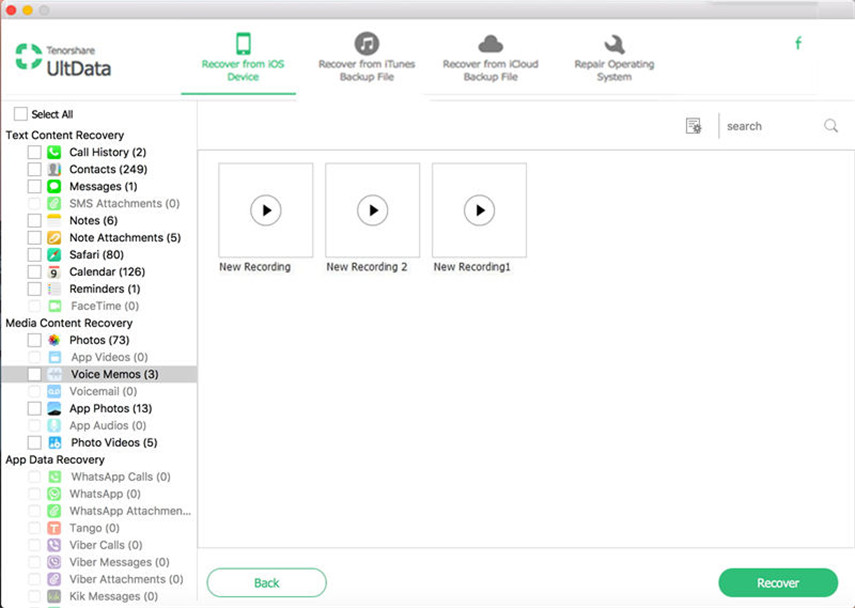Click the Text Content Recovery heading

point(65,135)
